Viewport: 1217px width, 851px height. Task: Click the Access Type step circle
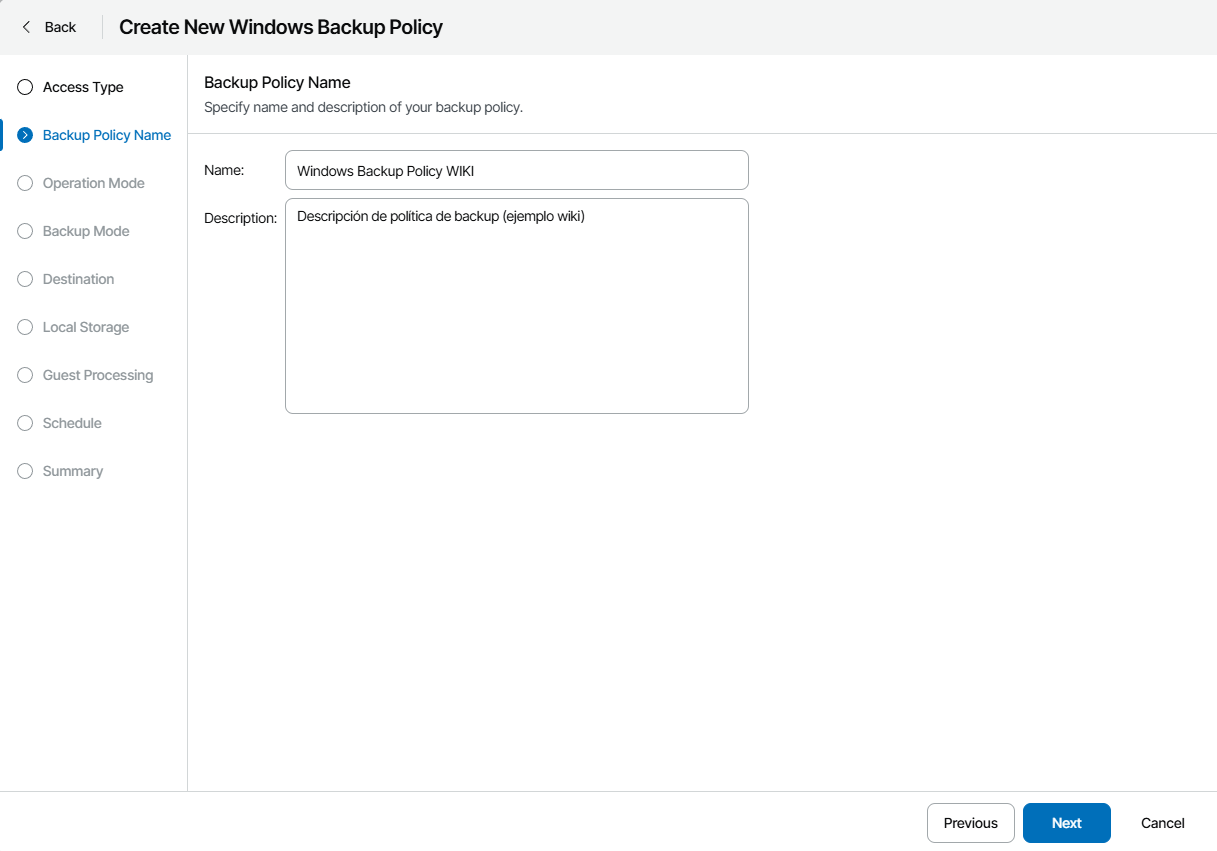[x=25, y=87]
